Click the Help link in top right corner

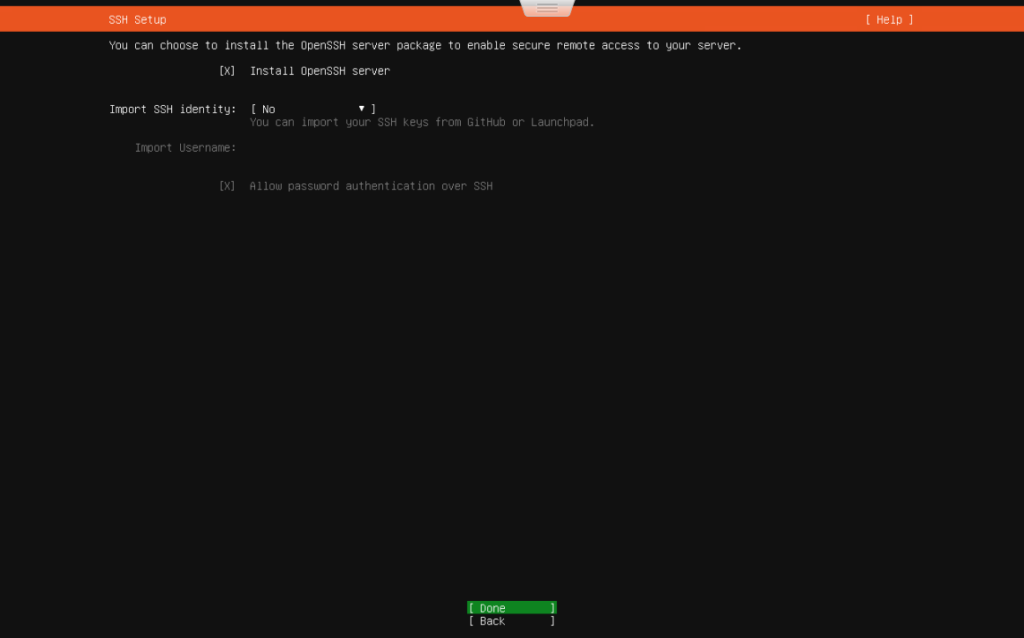(x=888, y=19)
